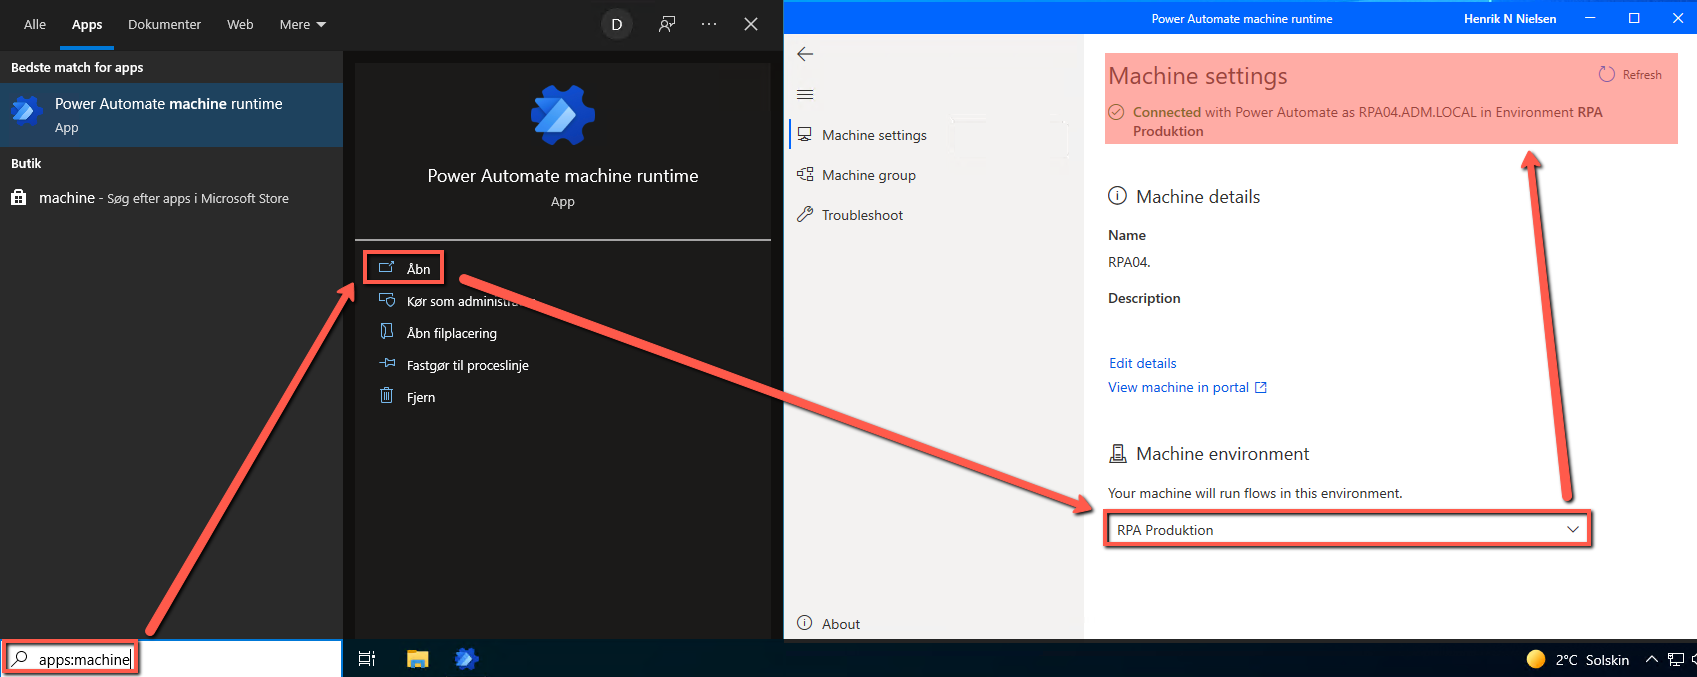Click the Edit details link
The height and width of the screenshot is (677, 1697).
point(1142,363)
